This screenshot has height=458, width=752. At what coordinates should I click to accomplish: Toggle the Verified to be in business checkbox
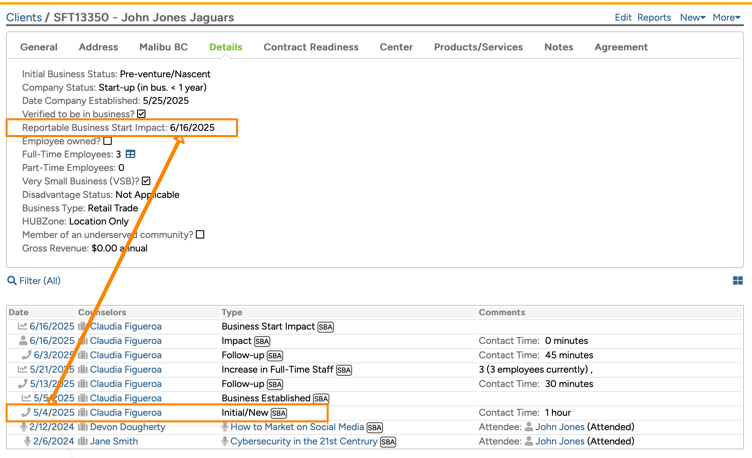coord(141,114)
